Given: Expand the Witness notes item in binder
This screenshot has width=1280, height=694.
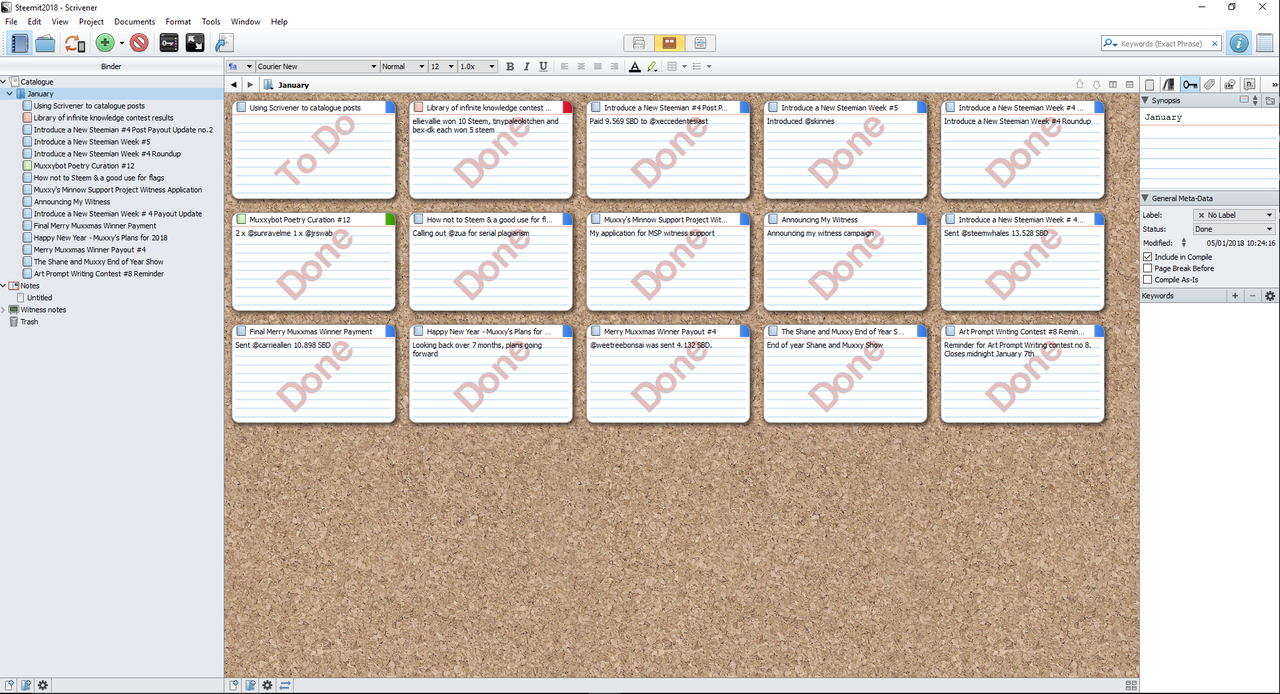Looking at the screenshot, I should [4, 310].
